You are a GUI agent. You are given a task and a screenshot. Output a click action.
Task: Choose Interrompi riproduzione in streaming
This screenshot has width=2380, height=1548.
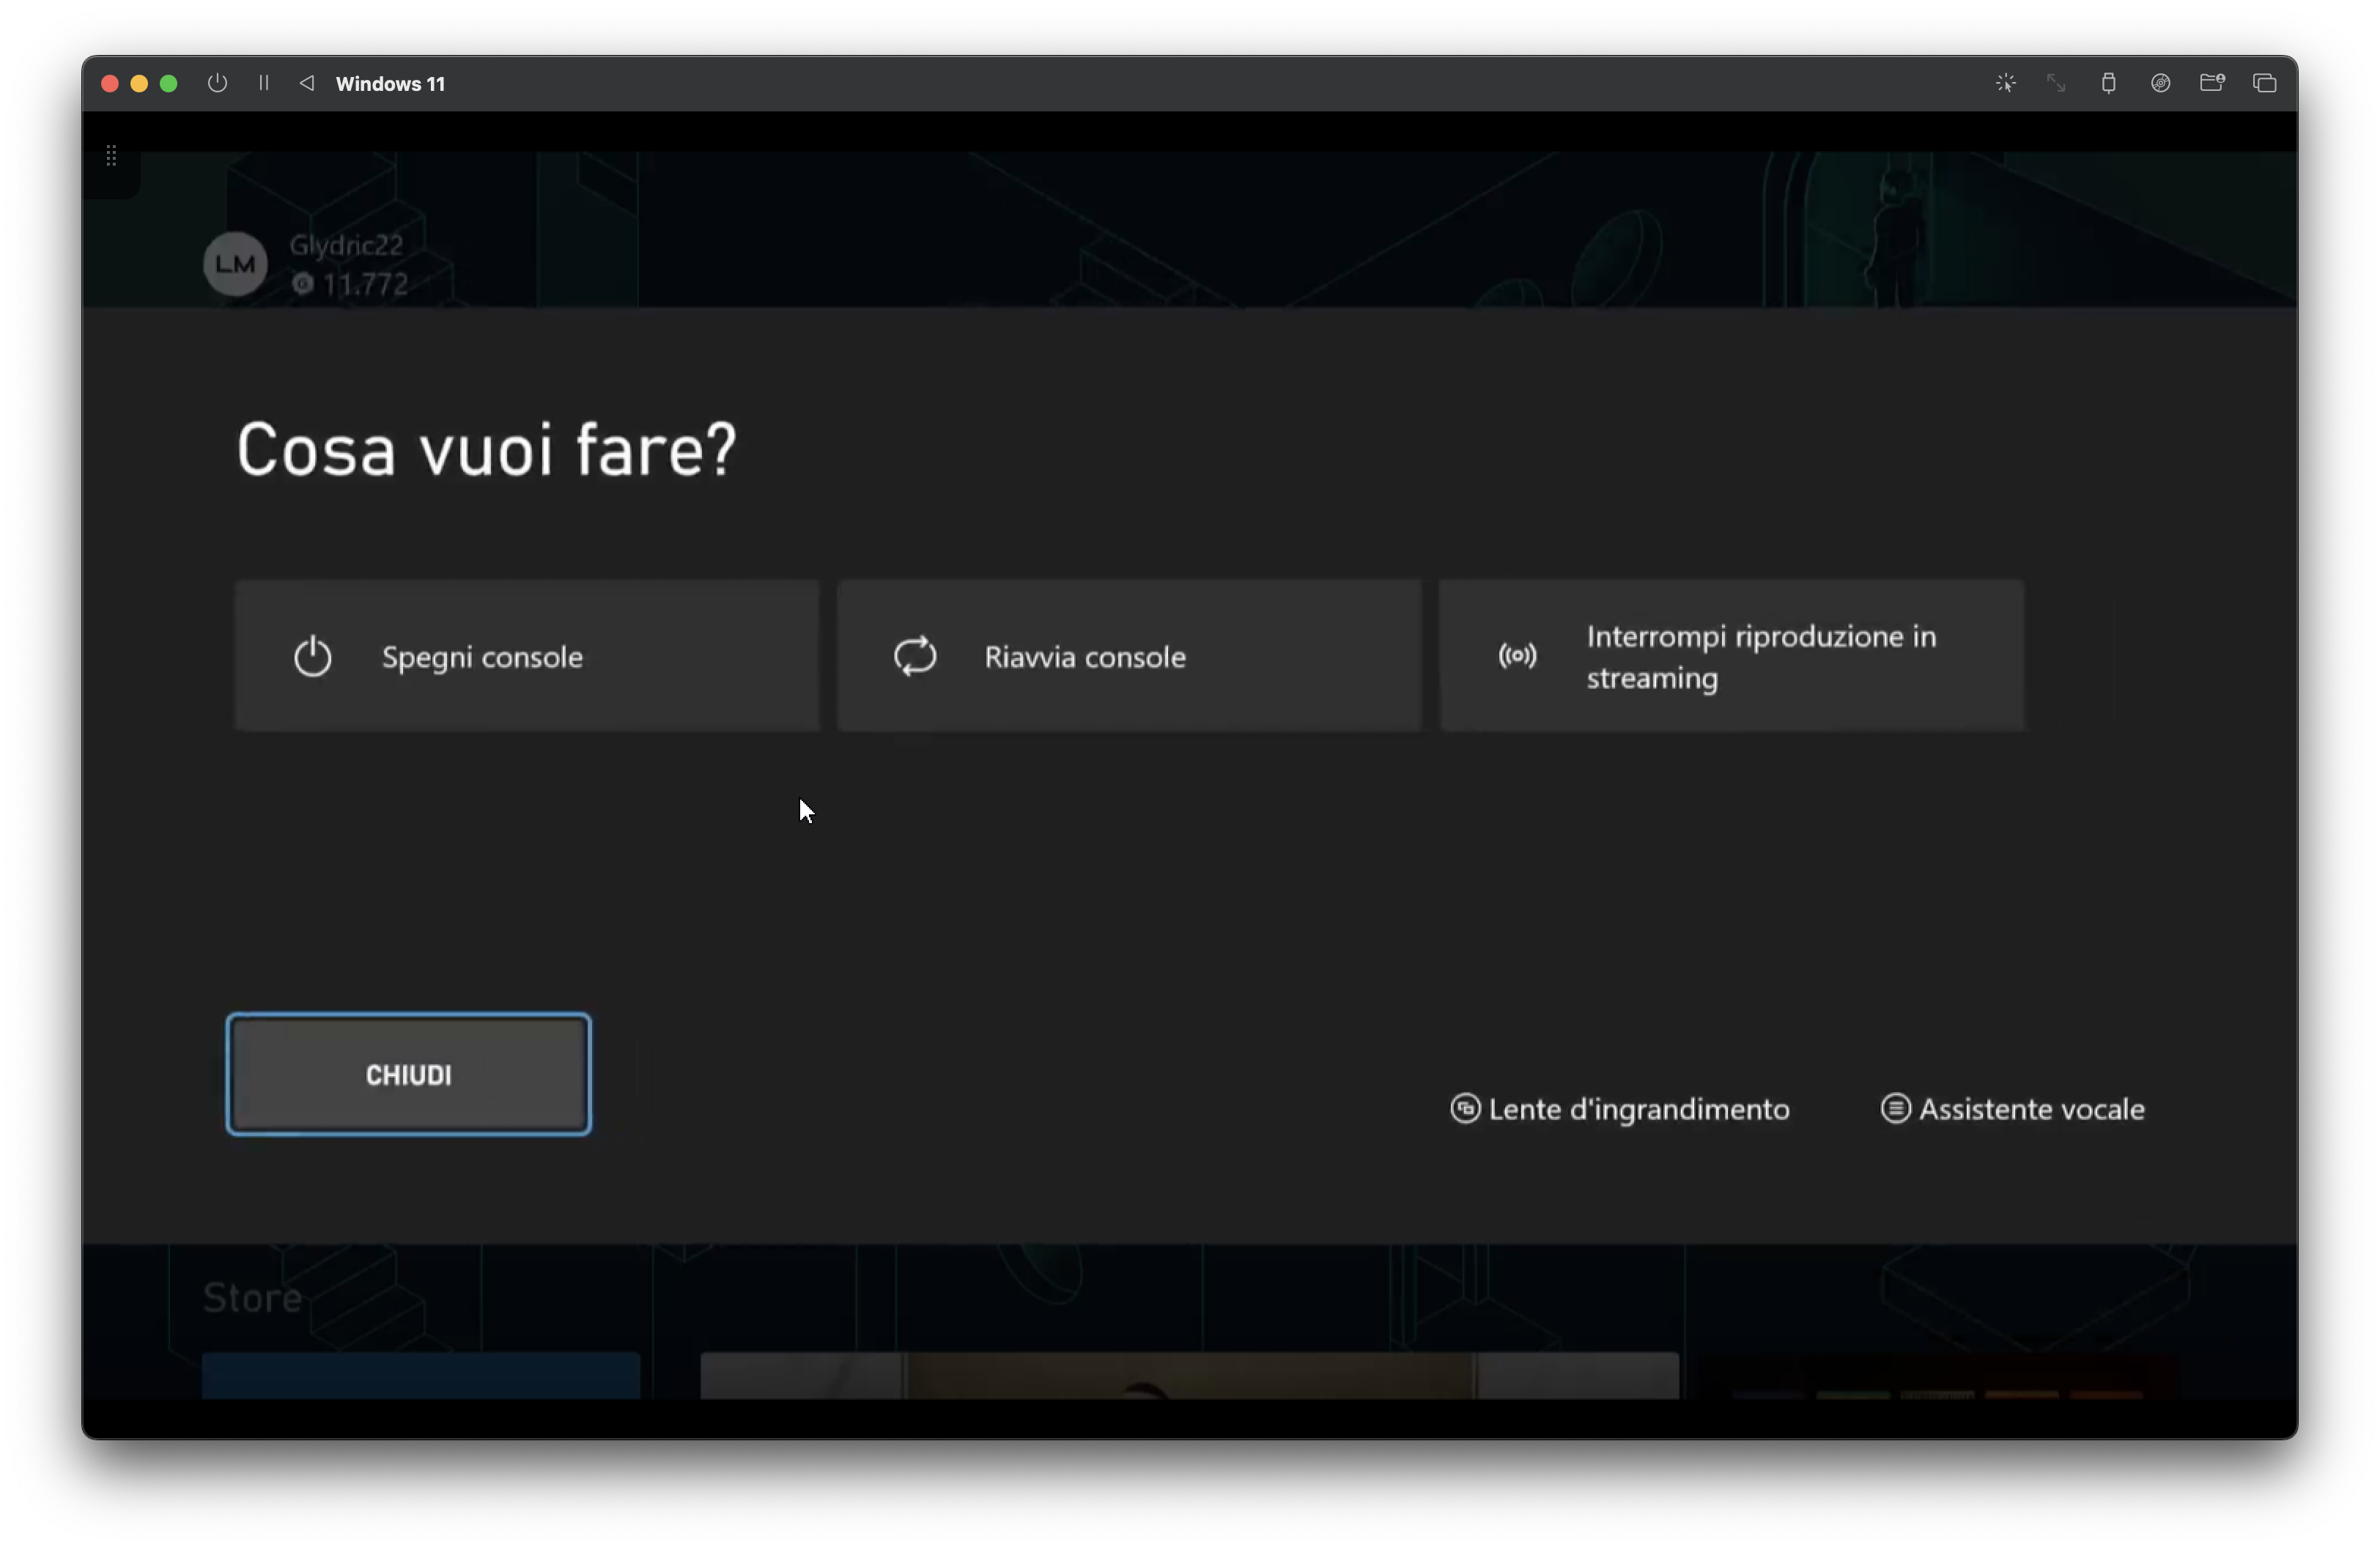pos(1731,656)
